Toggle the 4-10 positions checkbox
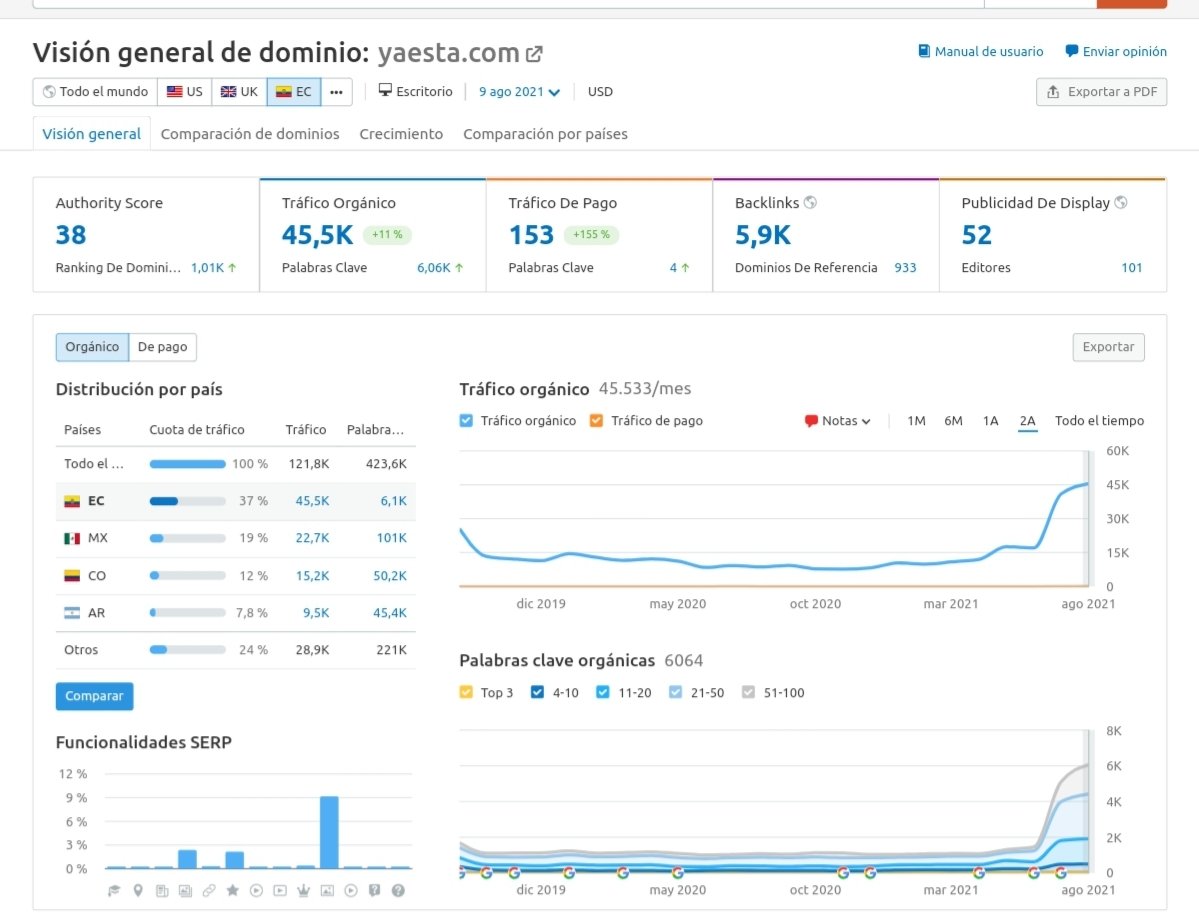 pyautogui.click(x=538, y=692)
